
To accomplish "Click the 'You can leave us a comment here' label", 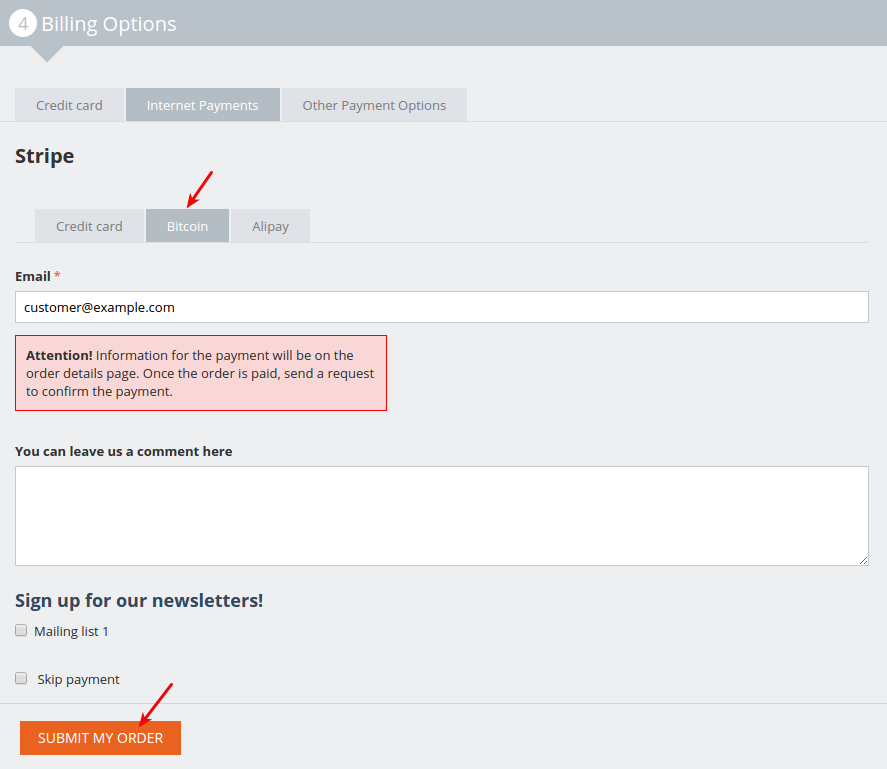I will [123, 452].
